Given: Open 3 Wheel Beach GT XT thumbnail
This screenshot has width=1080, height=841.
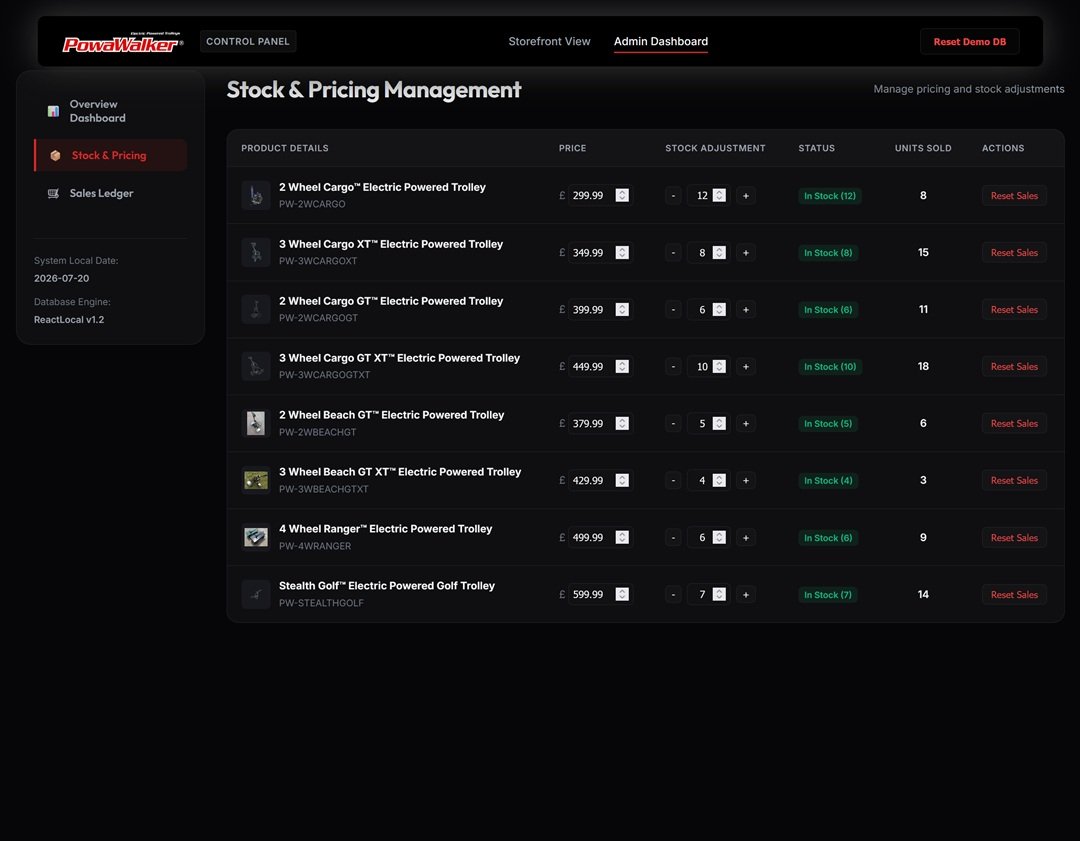Looking at the screenshot, I should pyautogui.click(x=256, y=481).
